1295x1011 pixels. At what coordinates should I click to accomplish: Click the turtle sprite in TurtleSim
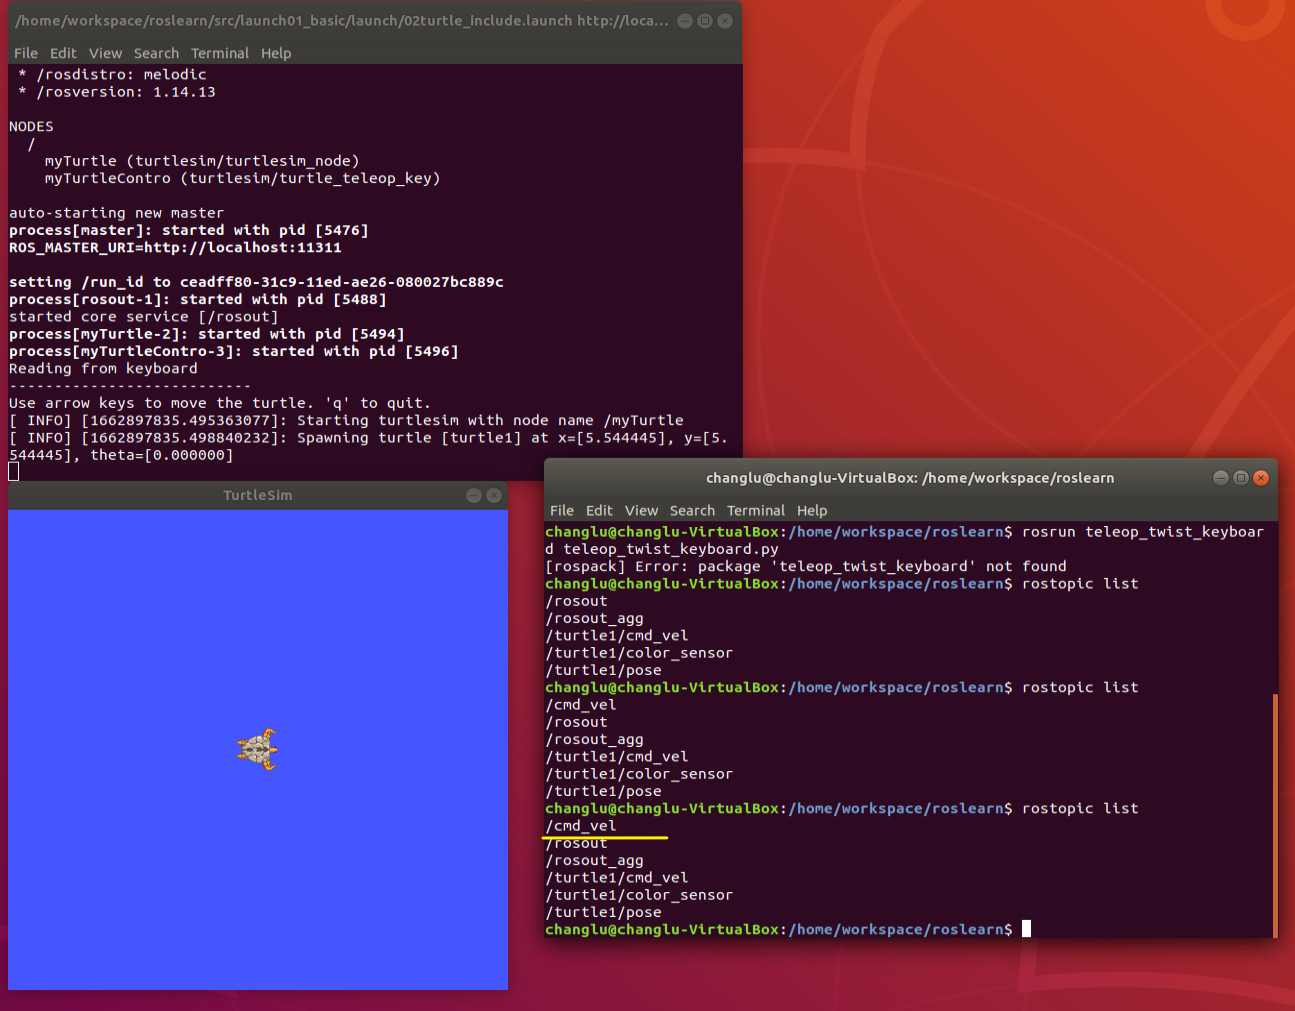coord(258,749)
